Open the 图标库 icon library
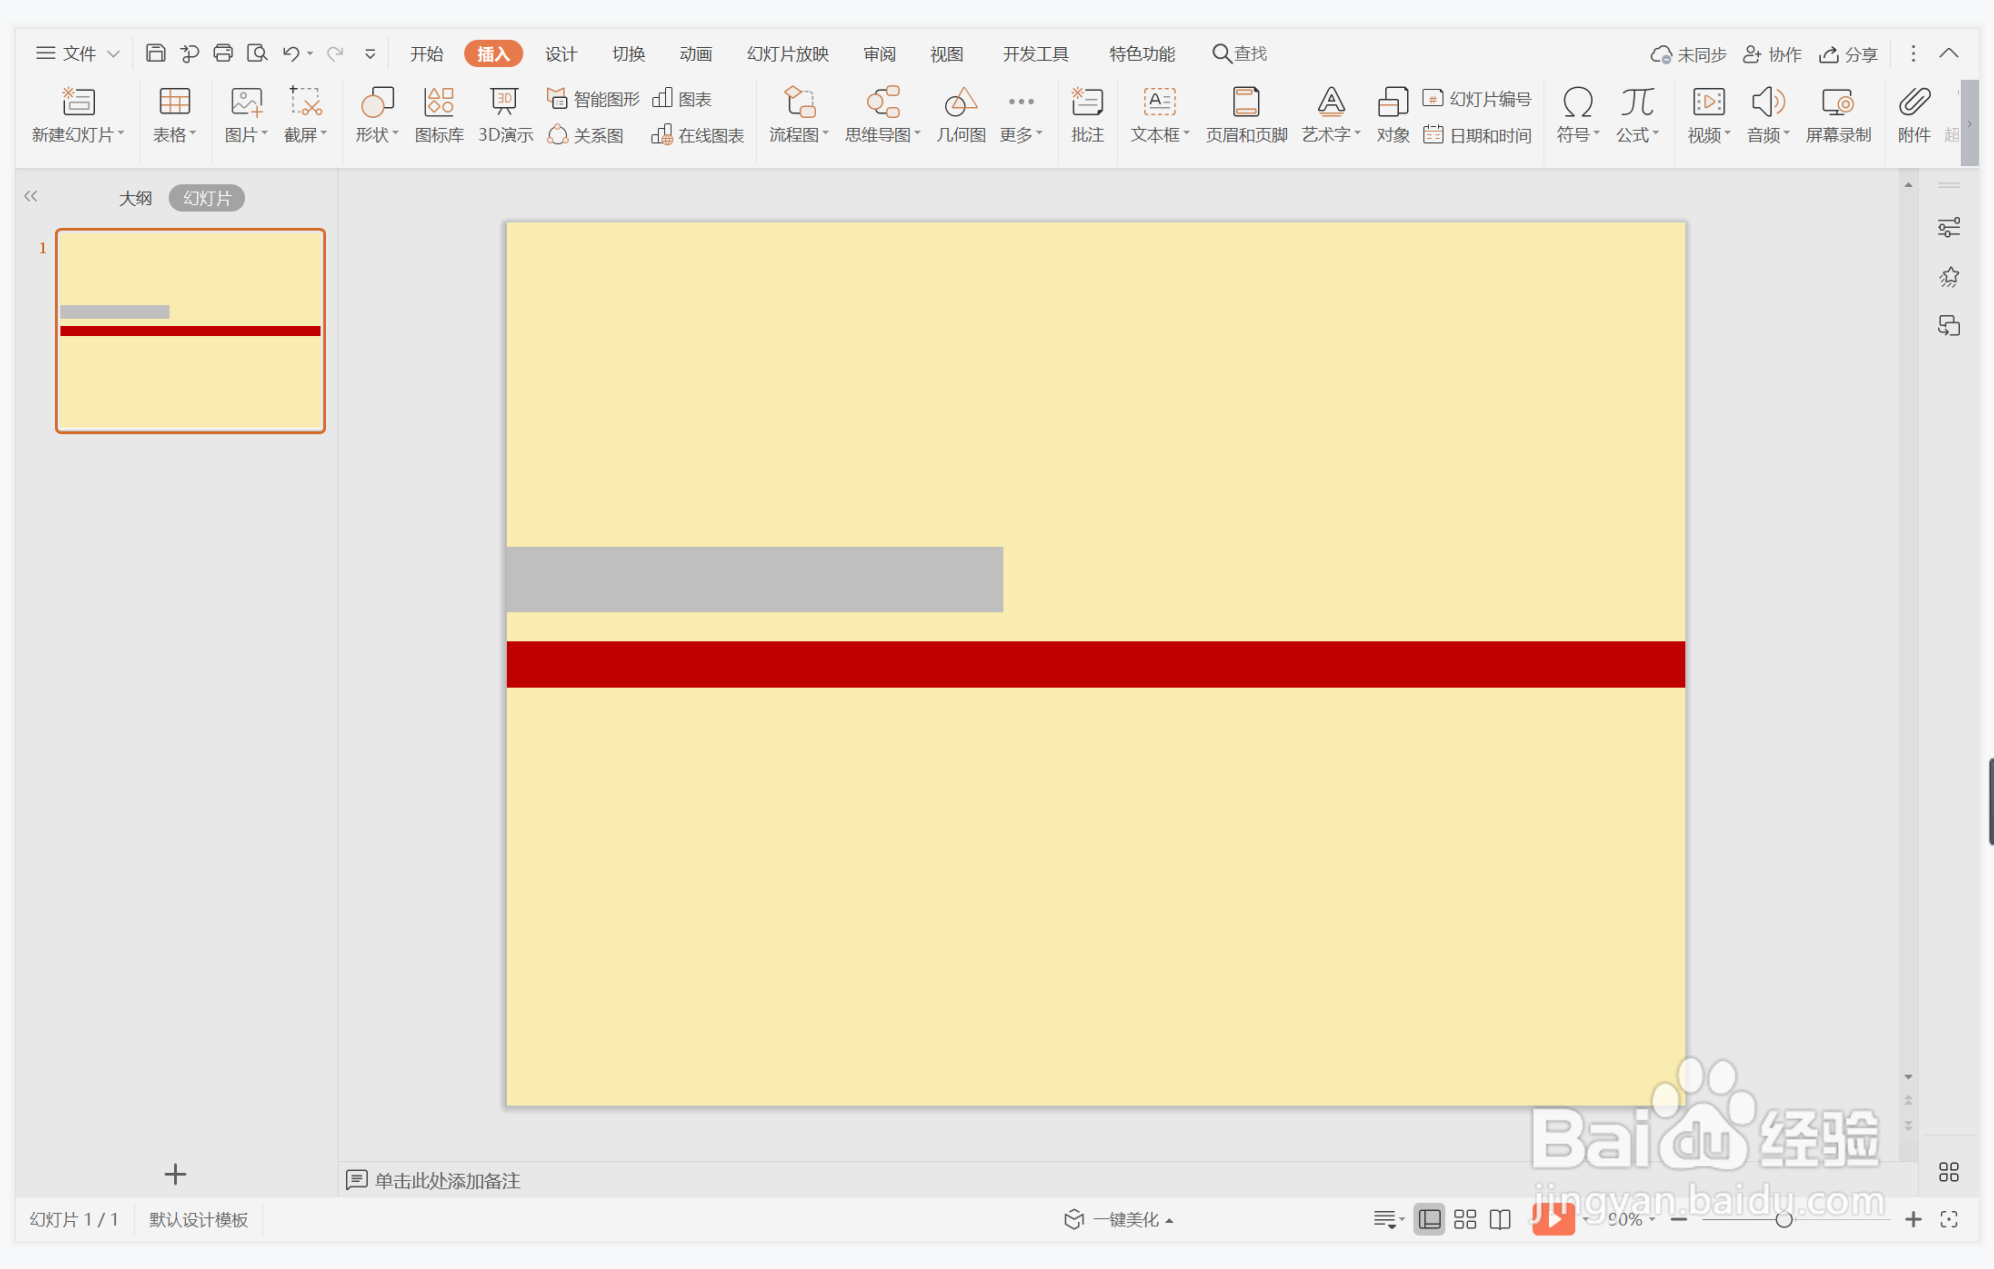Image resolution: width=1994 pixels, height=1269 pixels. point(439,114)
